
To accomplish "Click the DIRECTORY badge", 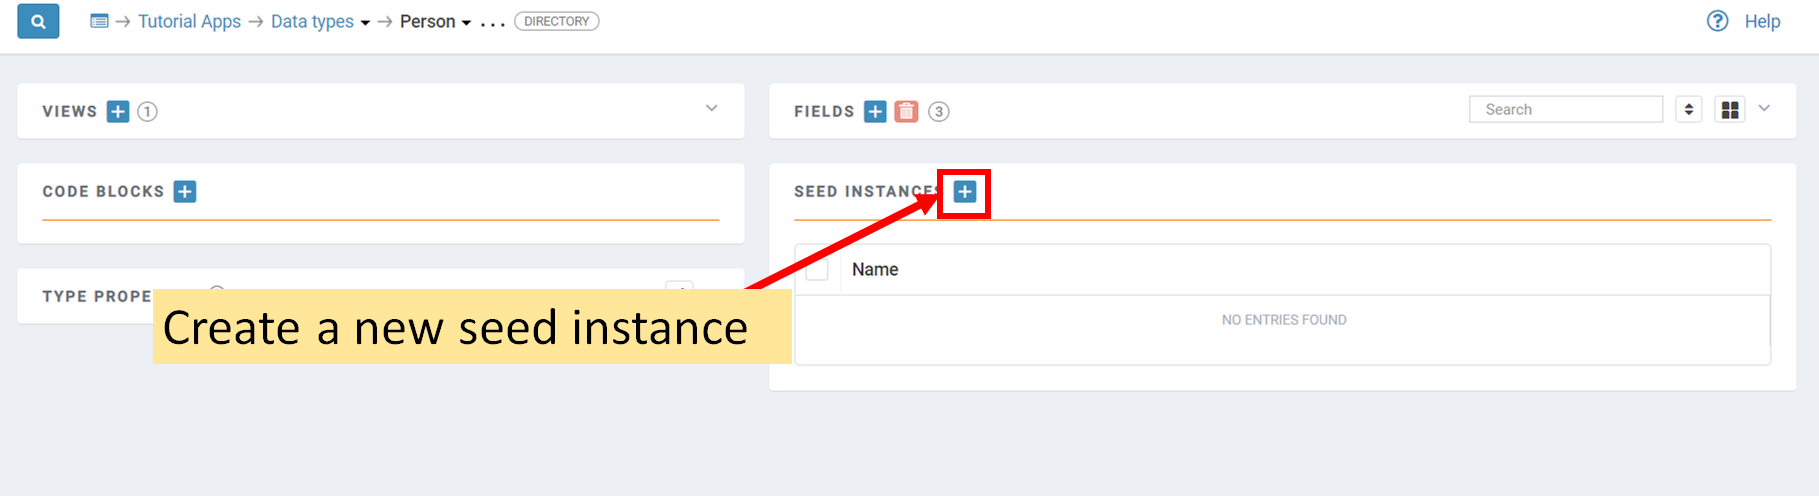I will pos(557,21).
